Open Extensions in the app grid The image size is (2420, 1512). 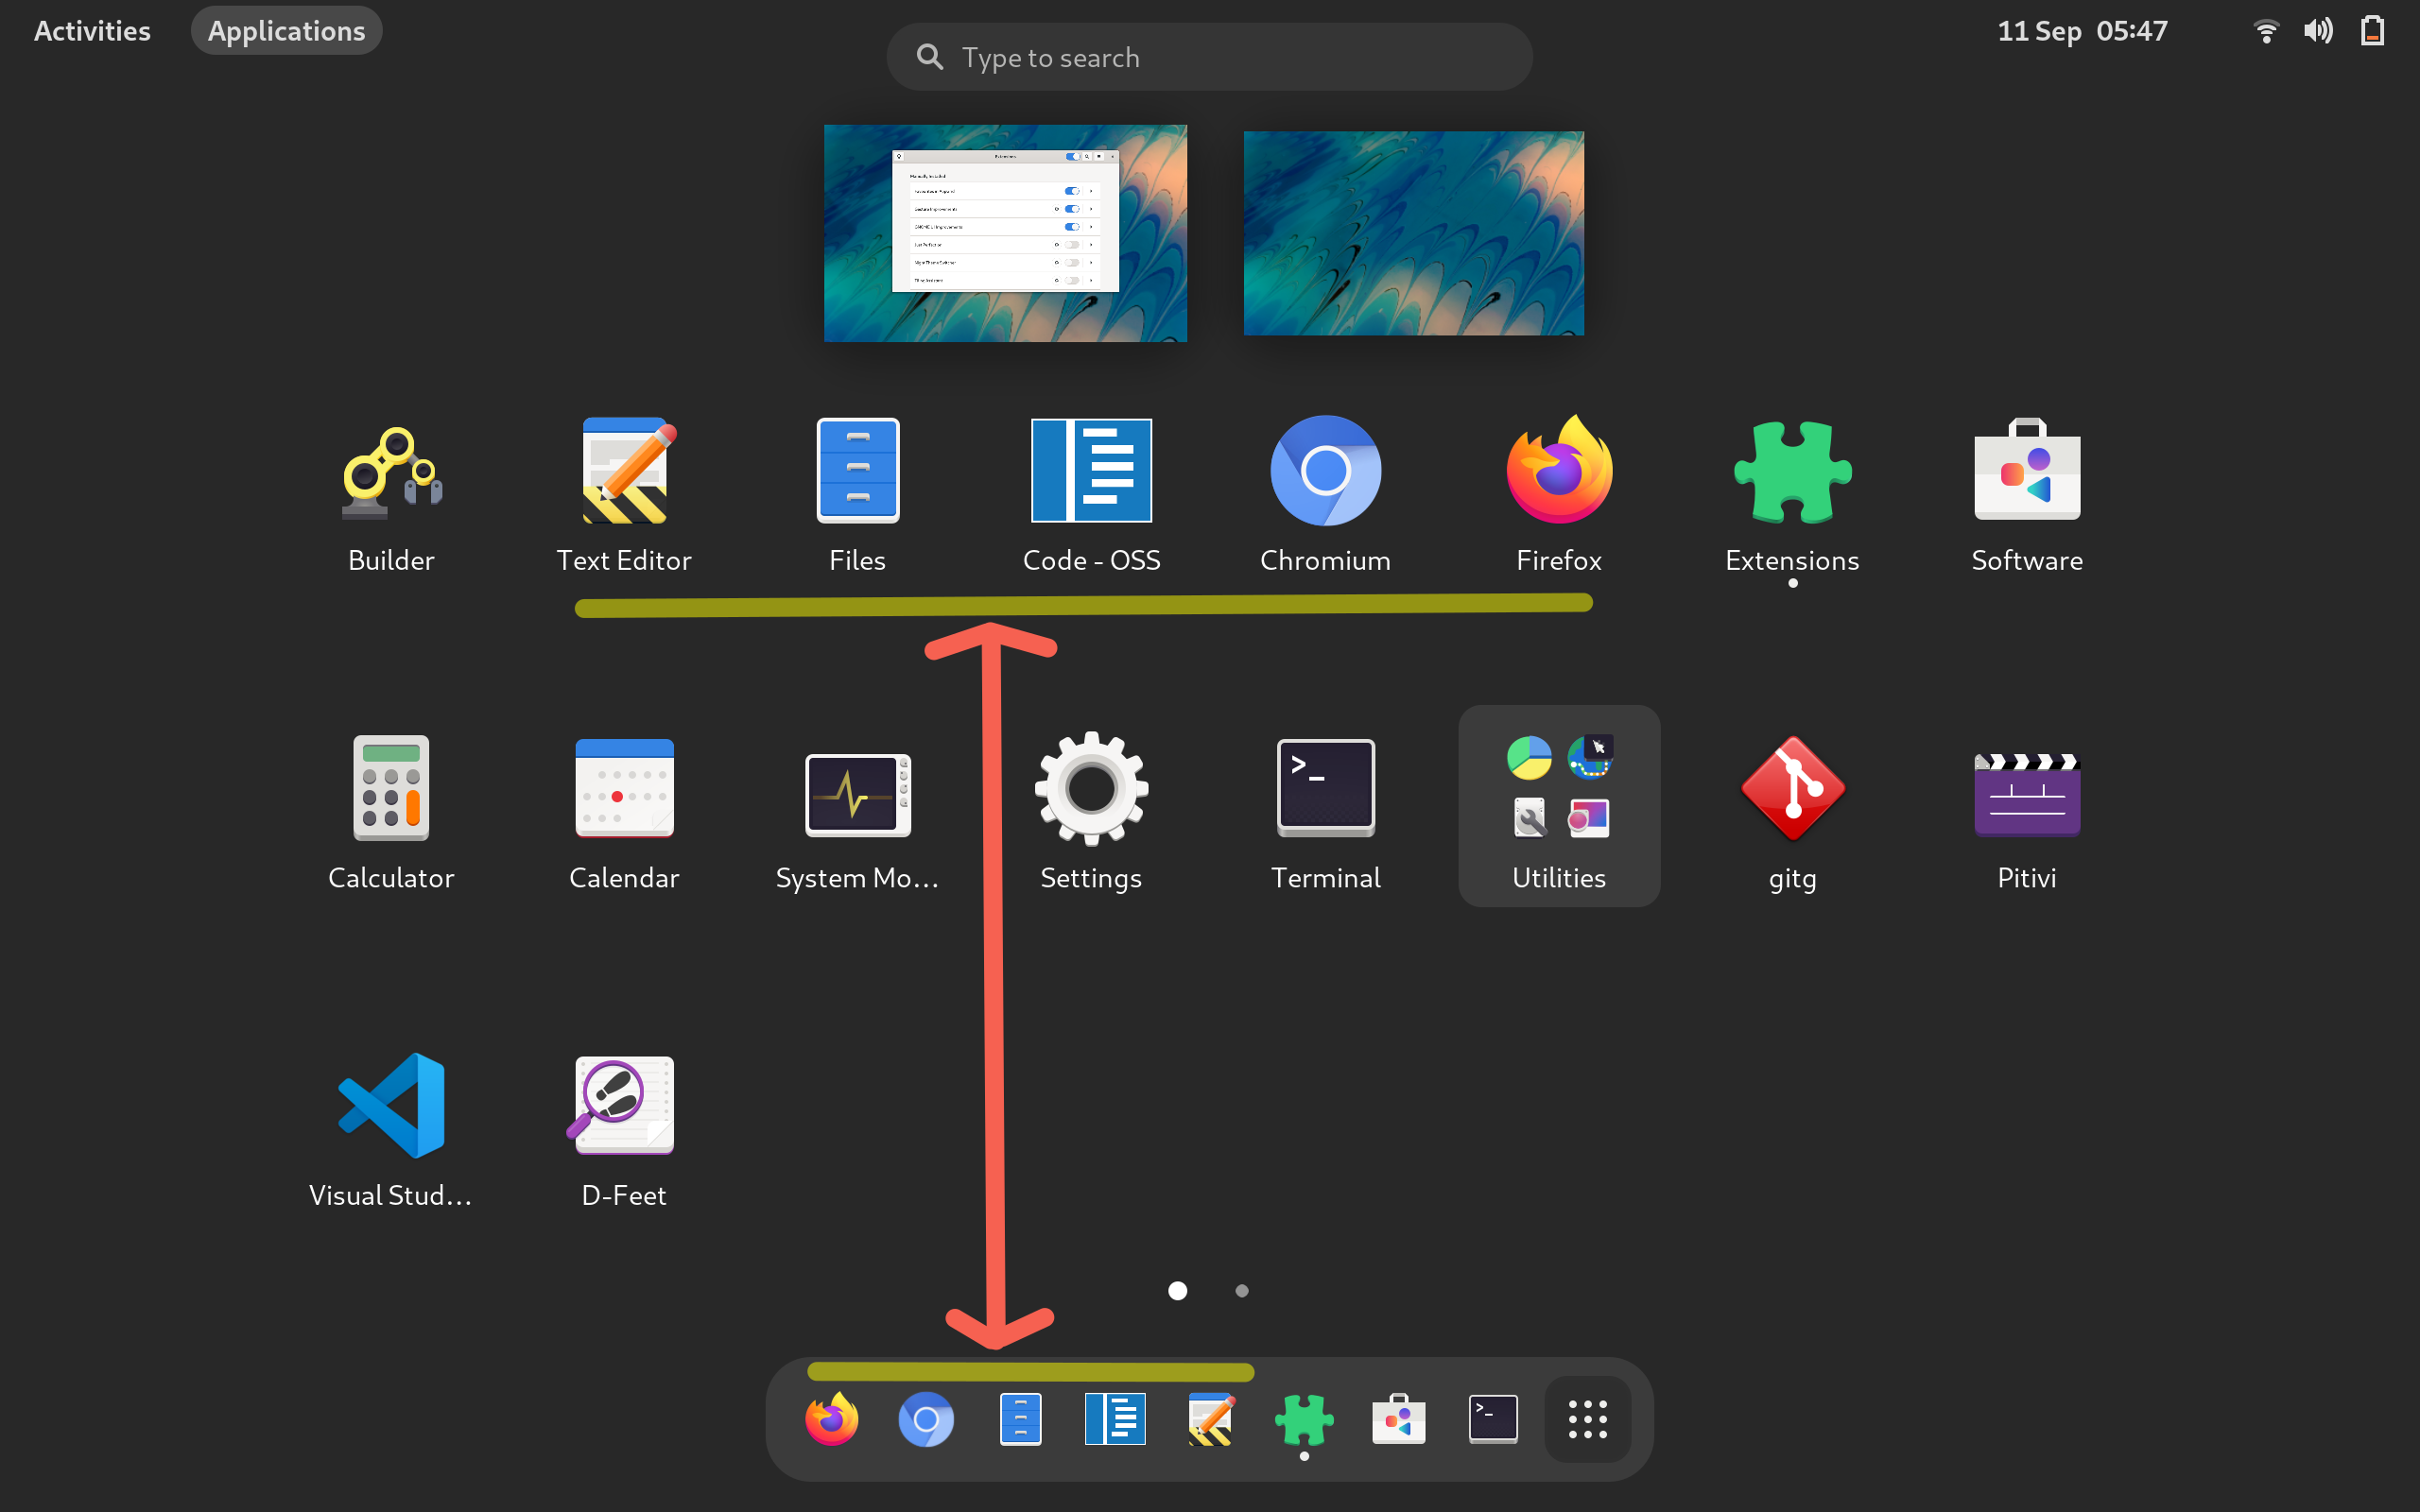pyautogui.click(x=1792, y=495)
